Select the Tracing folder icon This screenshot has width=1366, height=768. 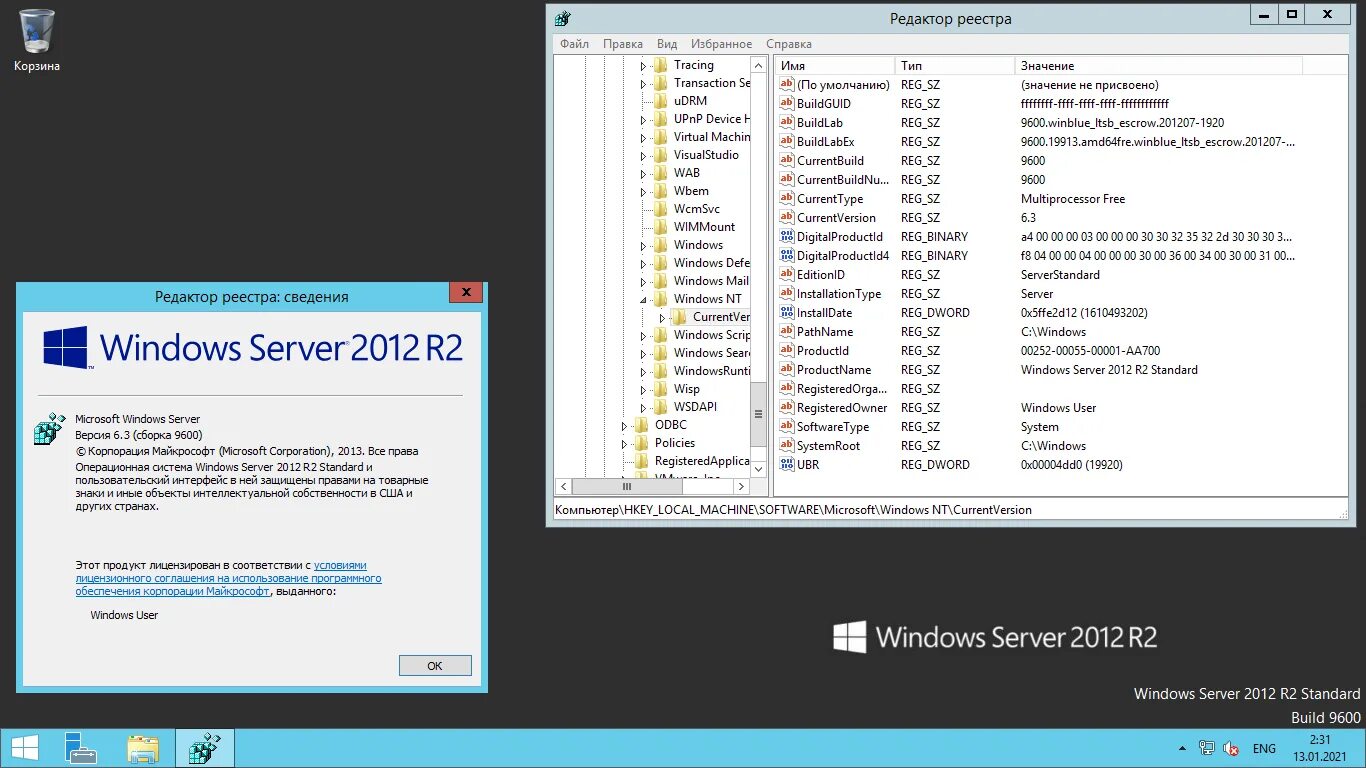click(660, 65)
